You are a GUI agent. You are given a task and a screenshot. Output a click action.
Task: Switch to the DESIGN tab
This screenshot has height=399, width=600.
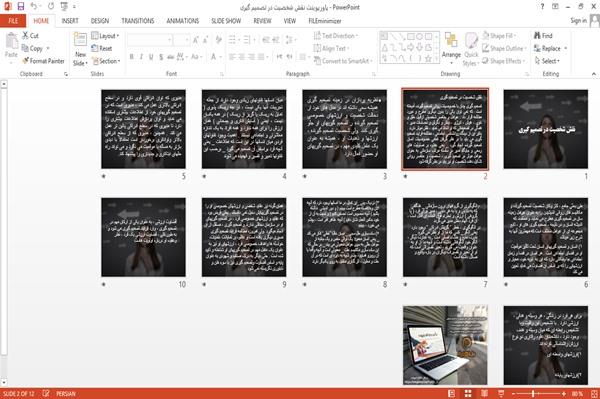100,21
